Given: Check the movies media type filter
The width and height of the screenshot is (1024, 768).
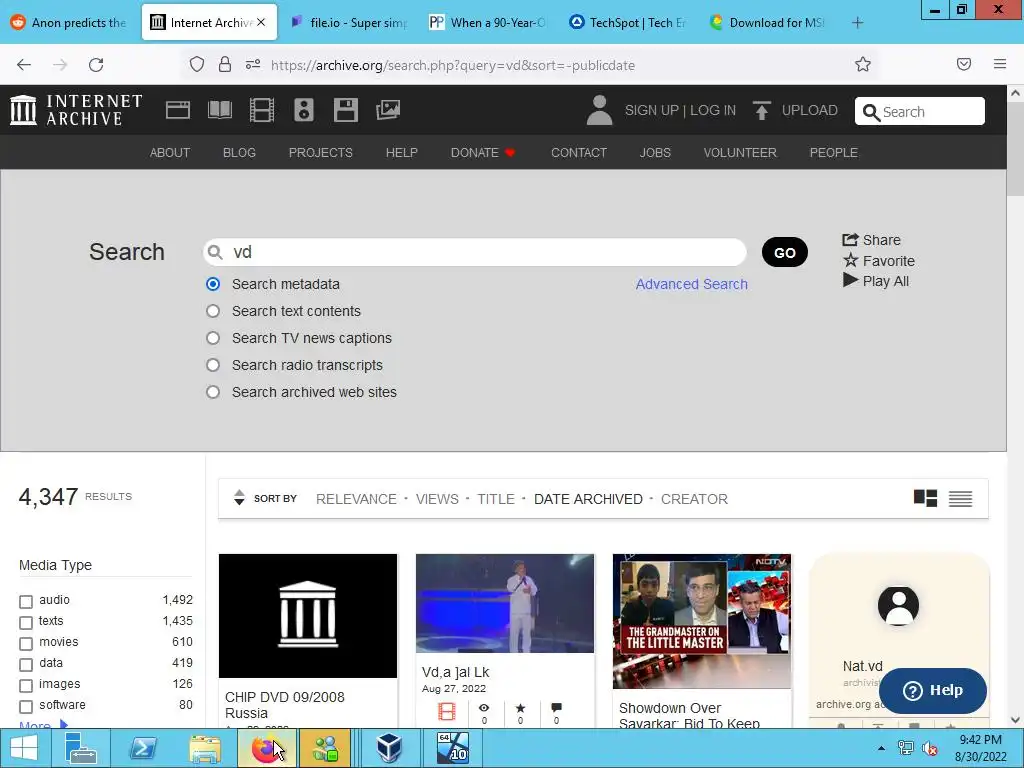Looking at the screenshot, I should coord(26,643).
